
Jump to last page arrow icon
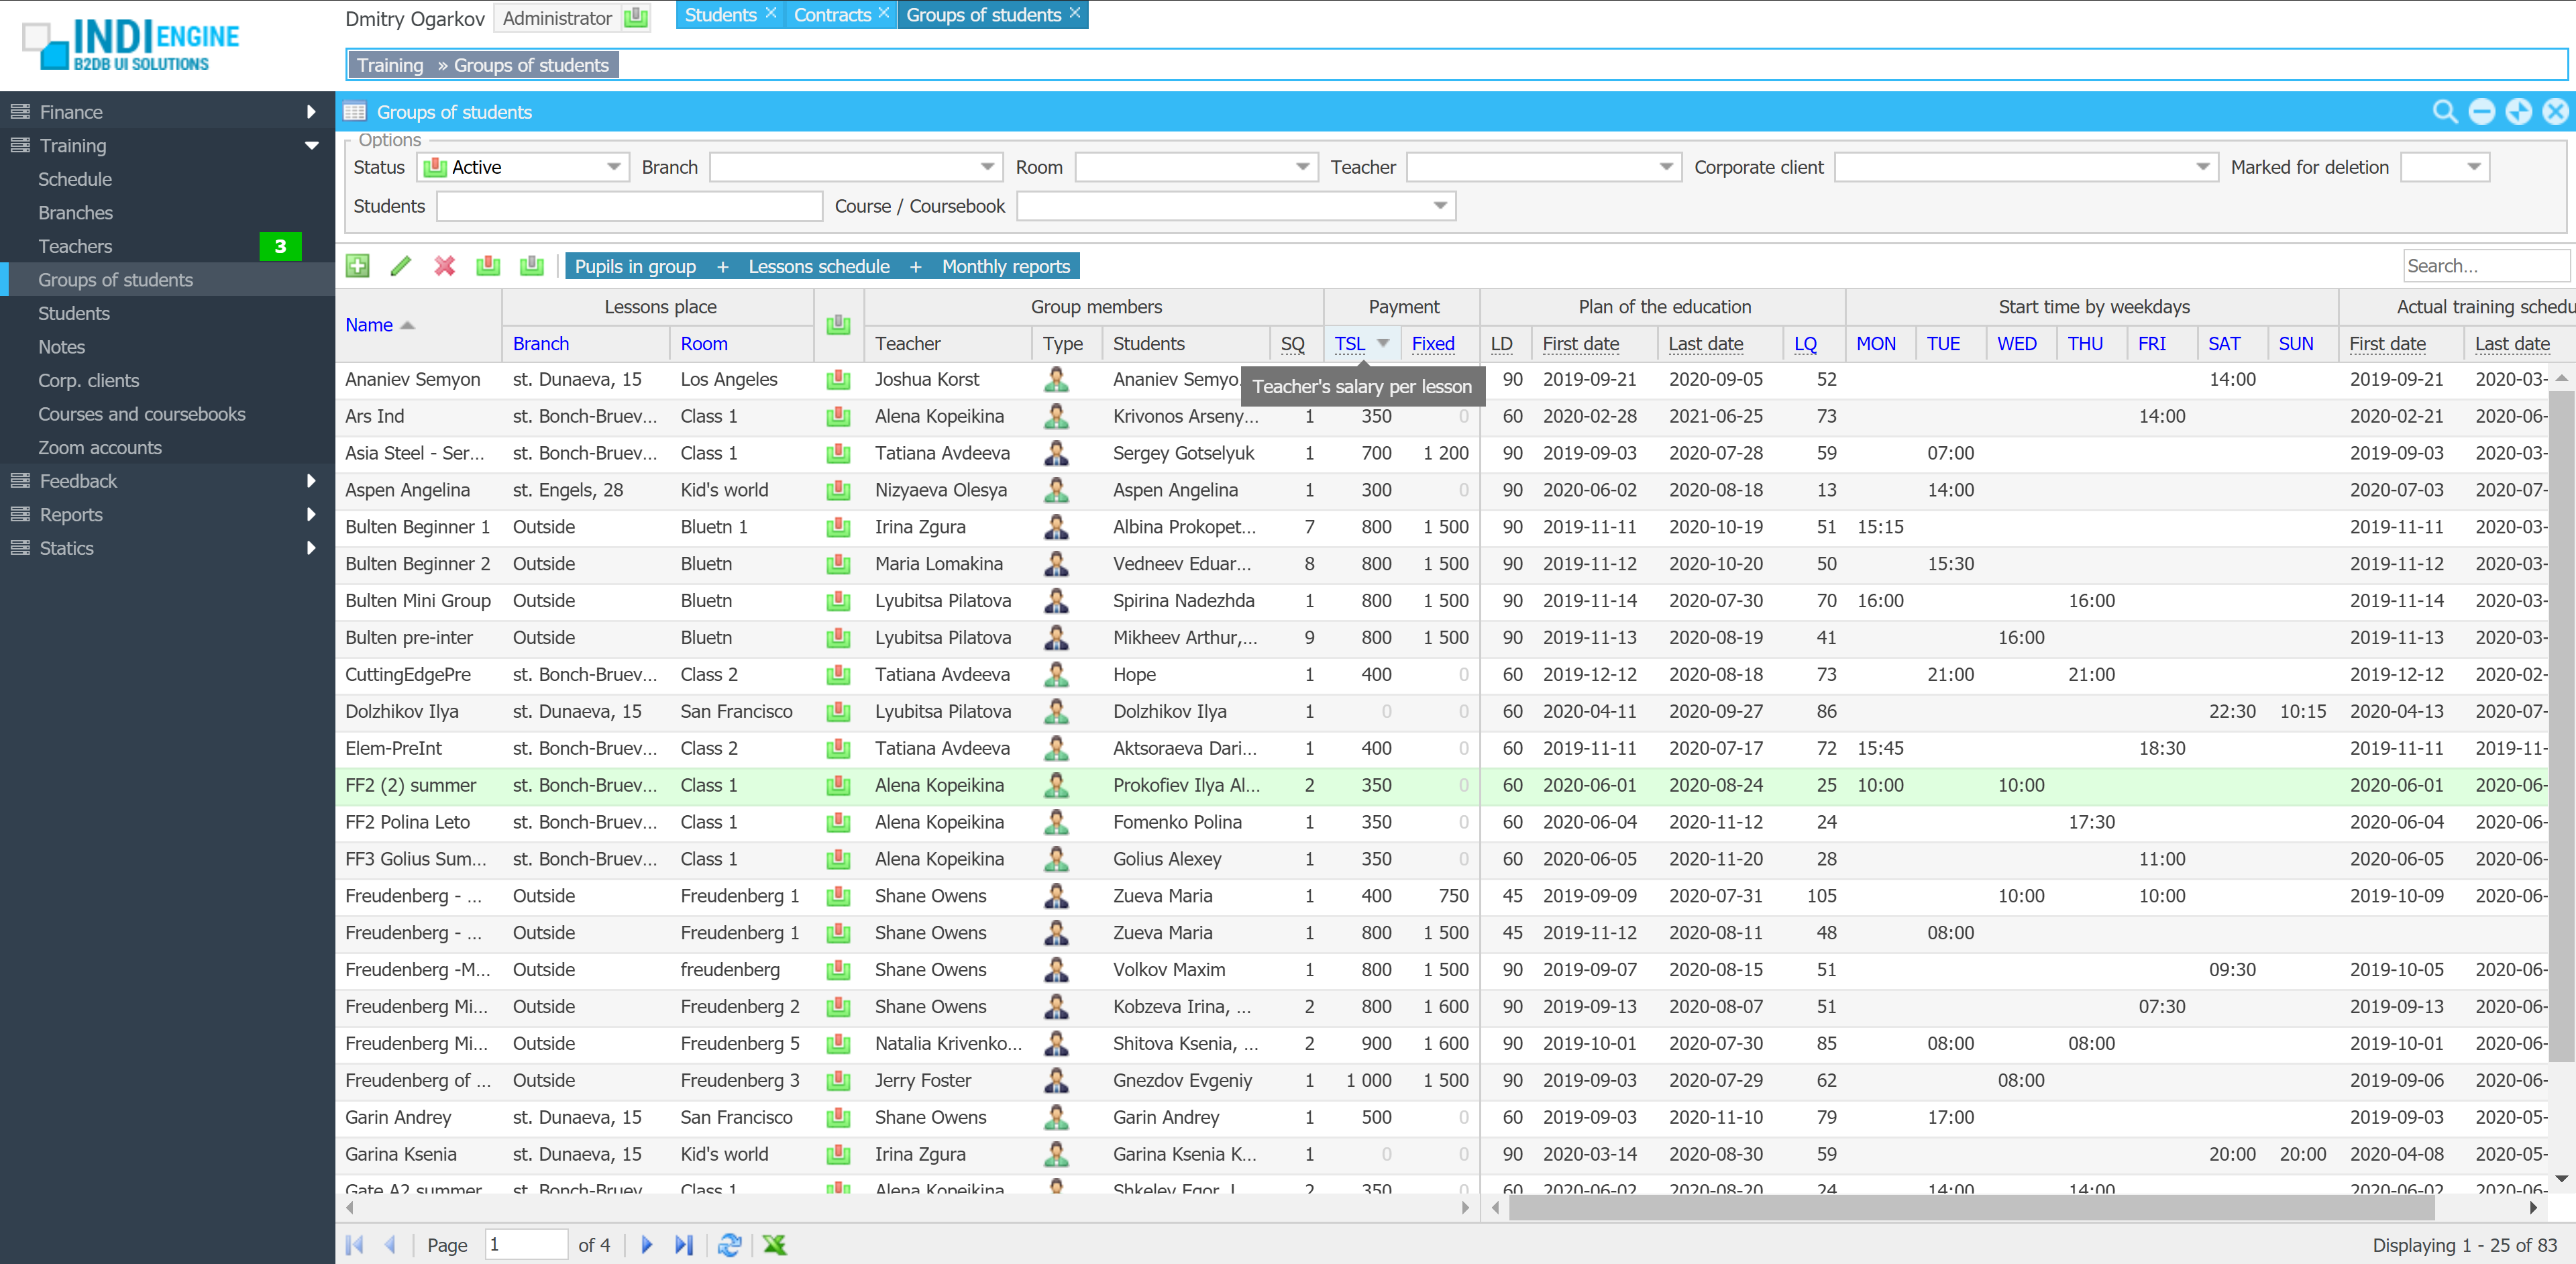click(684, 1244)
